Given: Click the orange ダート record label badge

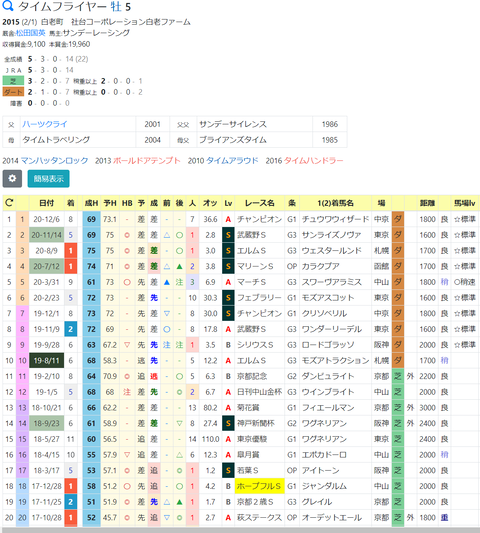Looking at the screenshot, I should click(x=13, y=92).
